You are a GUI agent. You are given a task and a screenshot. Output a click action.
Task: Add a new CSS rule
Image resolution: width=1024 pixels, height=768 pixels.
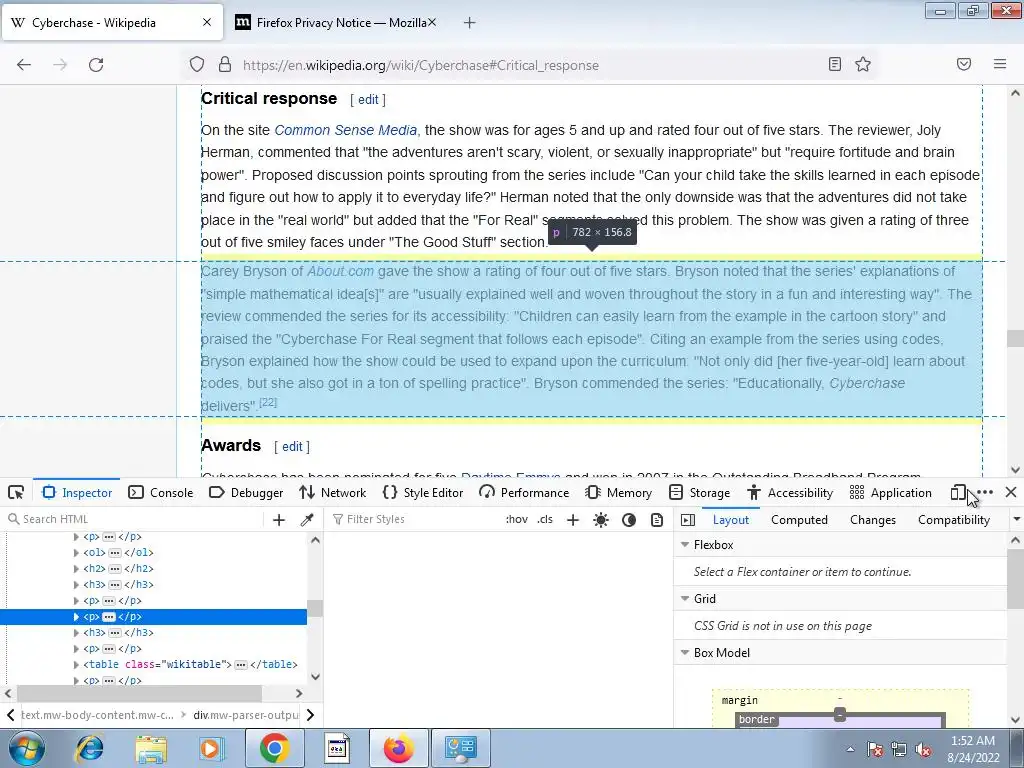coord(573,520)
